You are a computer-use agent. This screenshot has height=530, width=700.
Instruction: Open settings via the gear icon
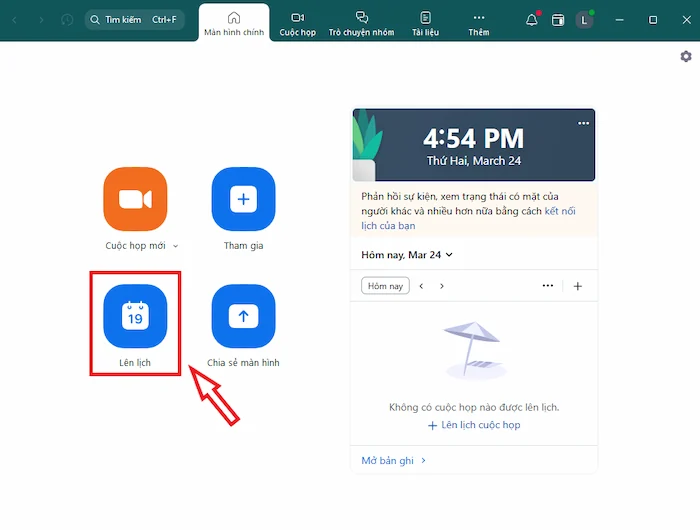686,57
